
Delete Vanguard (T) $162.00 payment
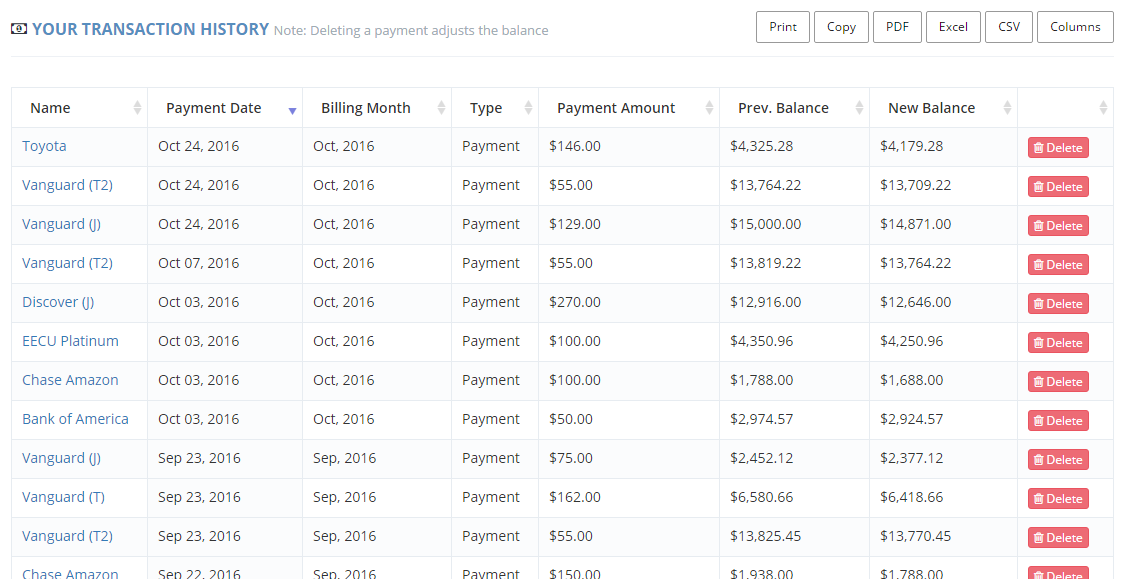(1058, 499)
